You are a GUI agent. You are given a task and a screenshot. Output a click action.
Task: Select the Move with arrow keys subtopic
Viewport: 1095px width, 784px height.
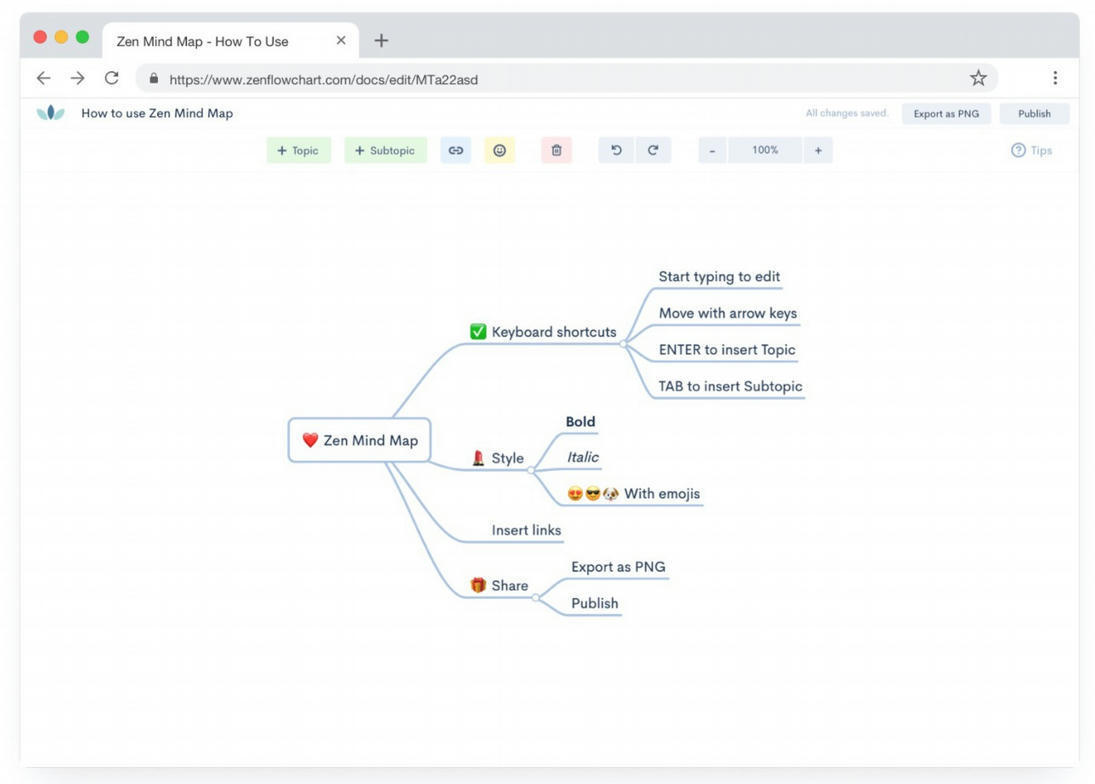pyautogui.click(x=728, y=313)
